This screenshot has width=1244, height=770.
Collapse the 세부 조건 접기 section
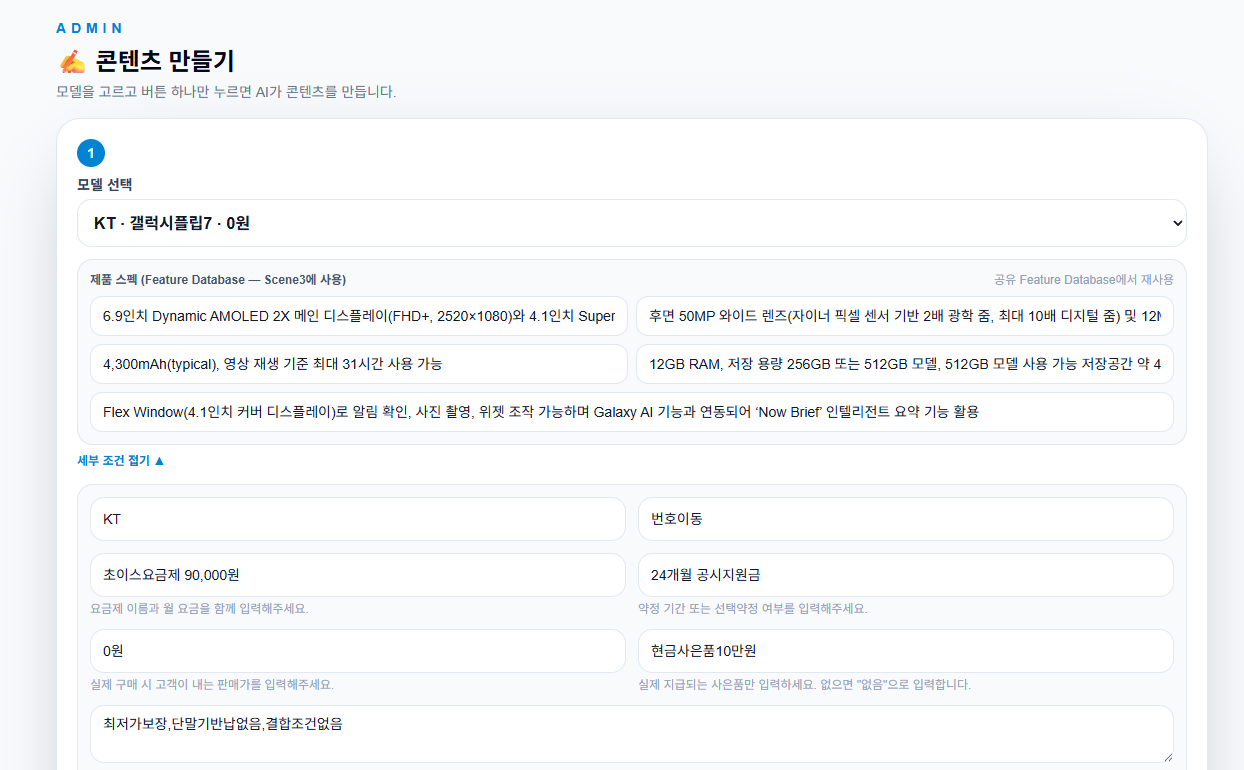121,461
